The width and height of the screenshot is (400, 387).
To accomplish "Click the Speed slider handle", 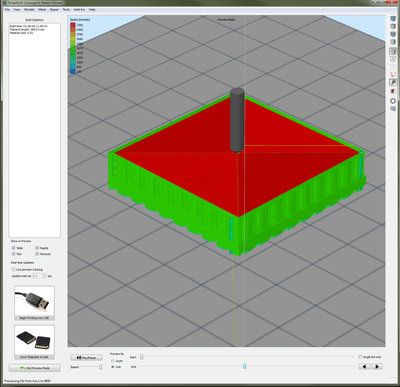I will click(x=100, y=367).
